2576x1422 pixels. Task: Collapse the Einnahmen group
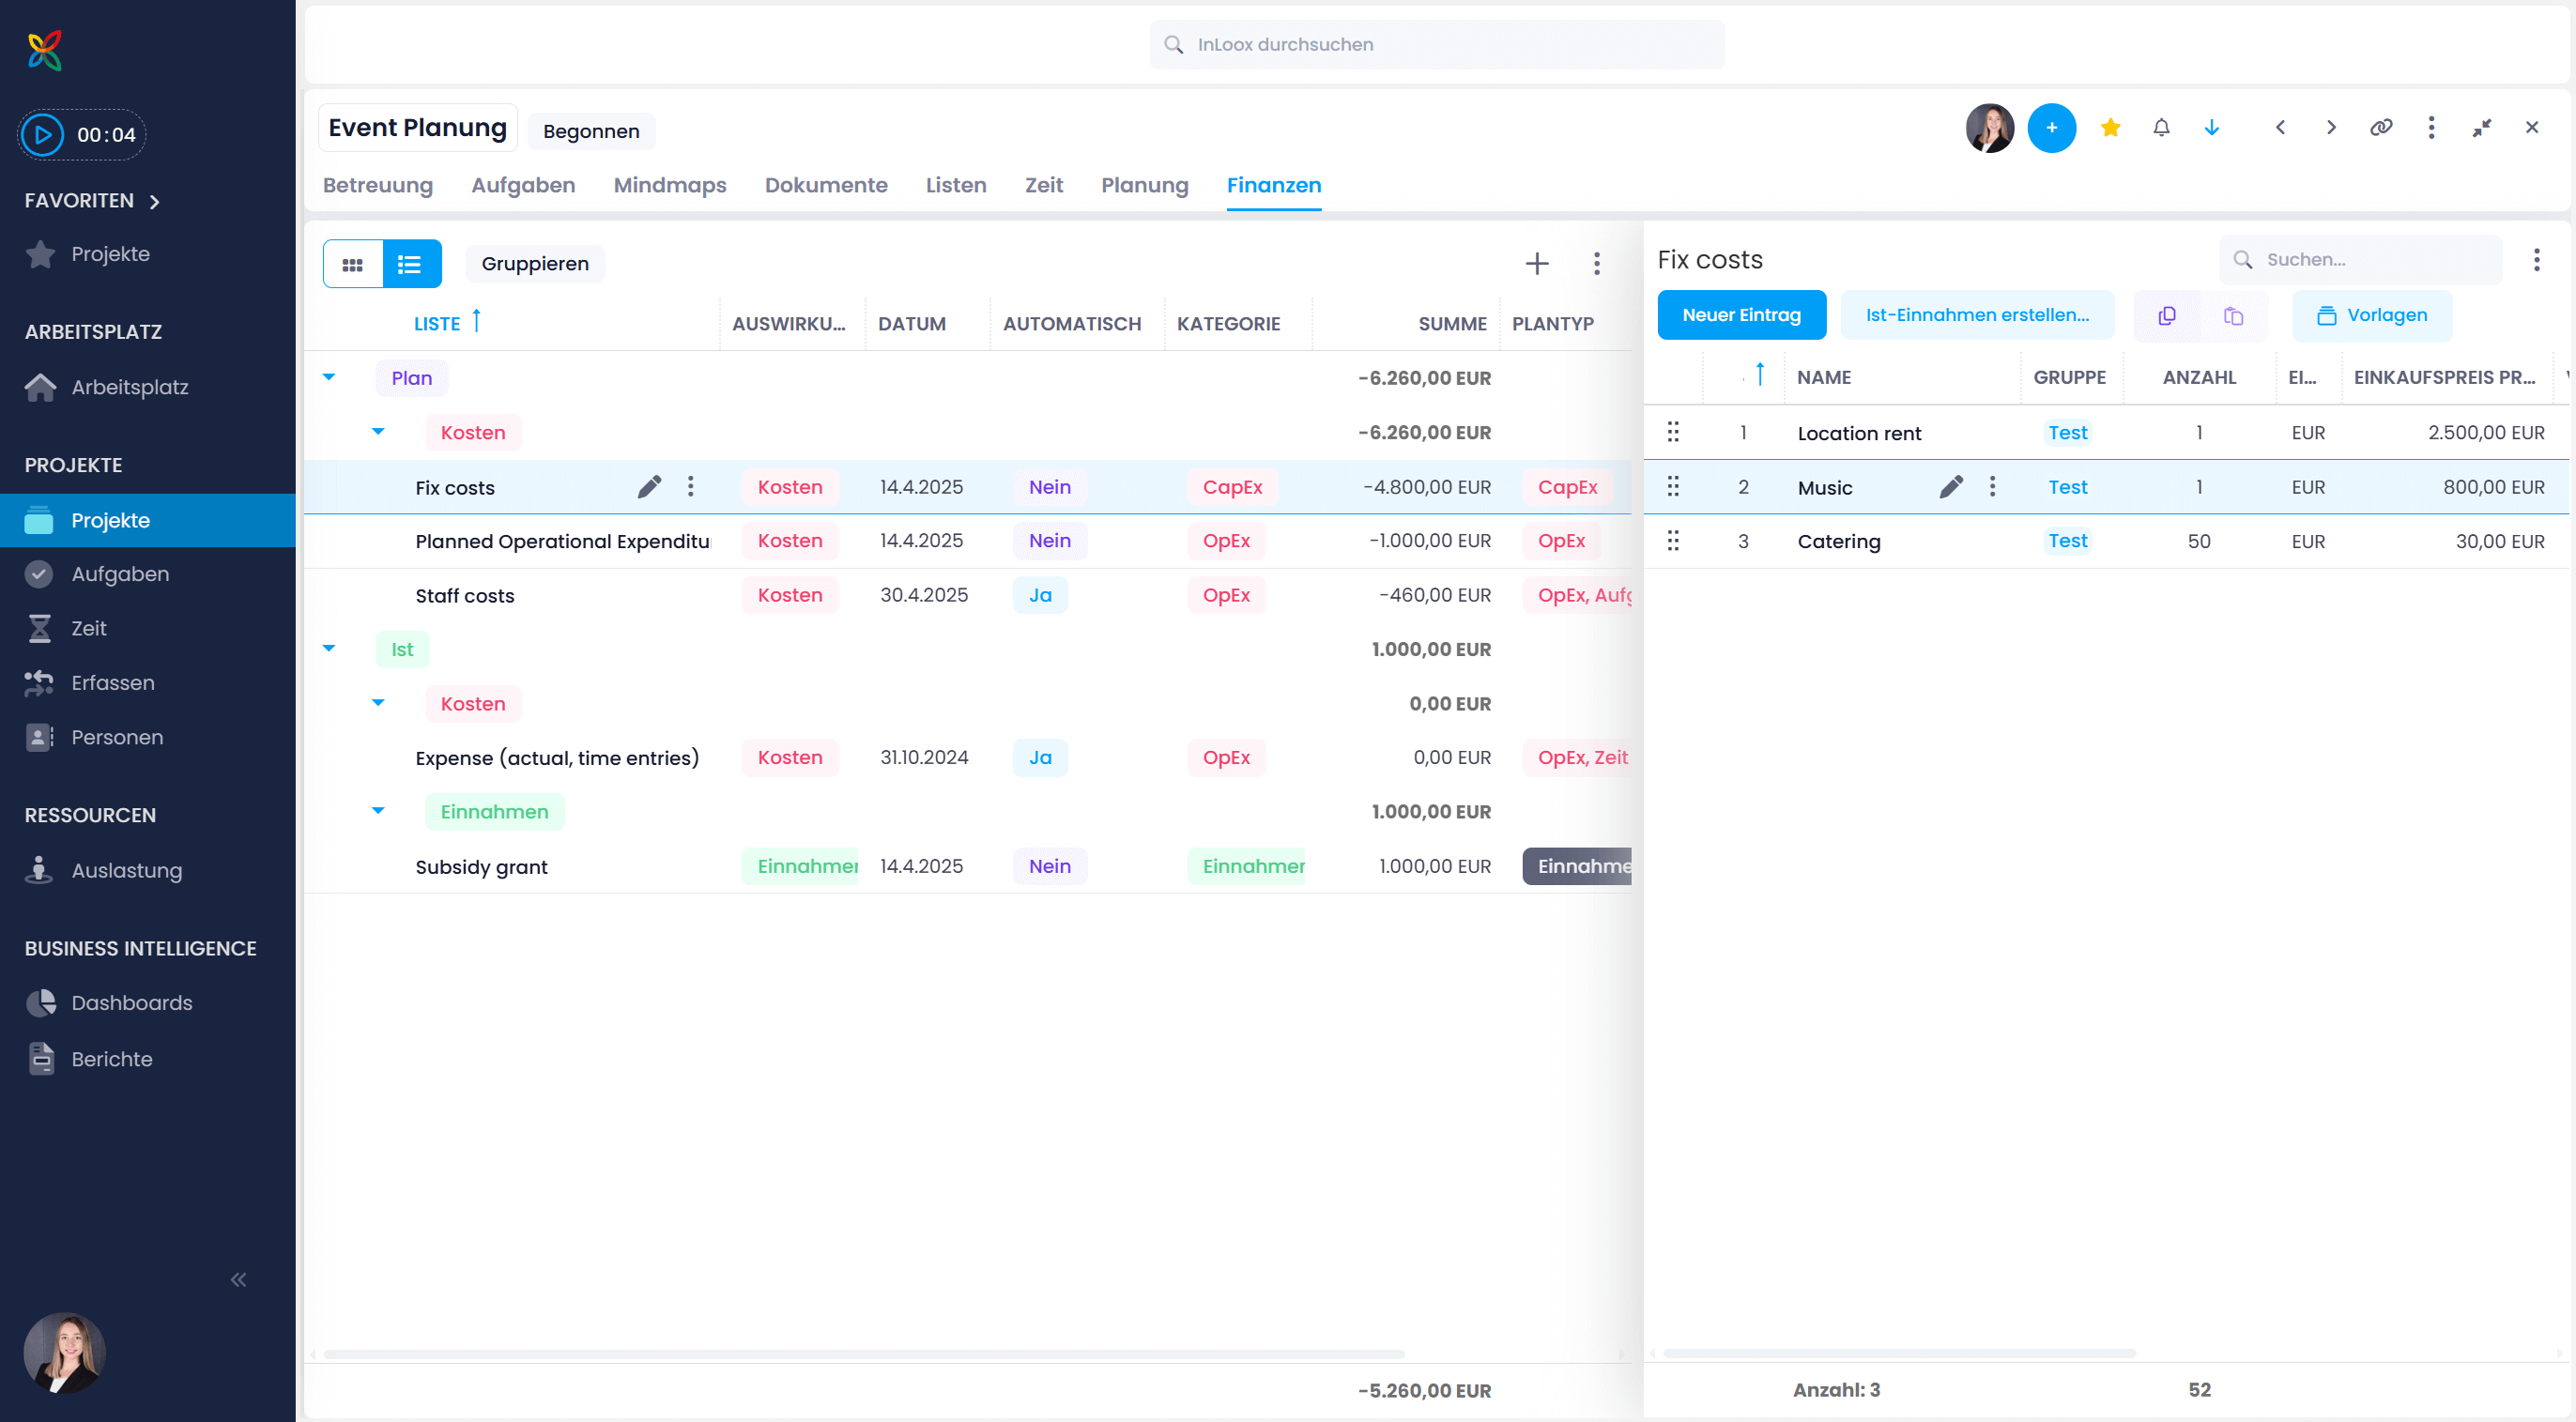pyautogui.click(x=378, y=811)
